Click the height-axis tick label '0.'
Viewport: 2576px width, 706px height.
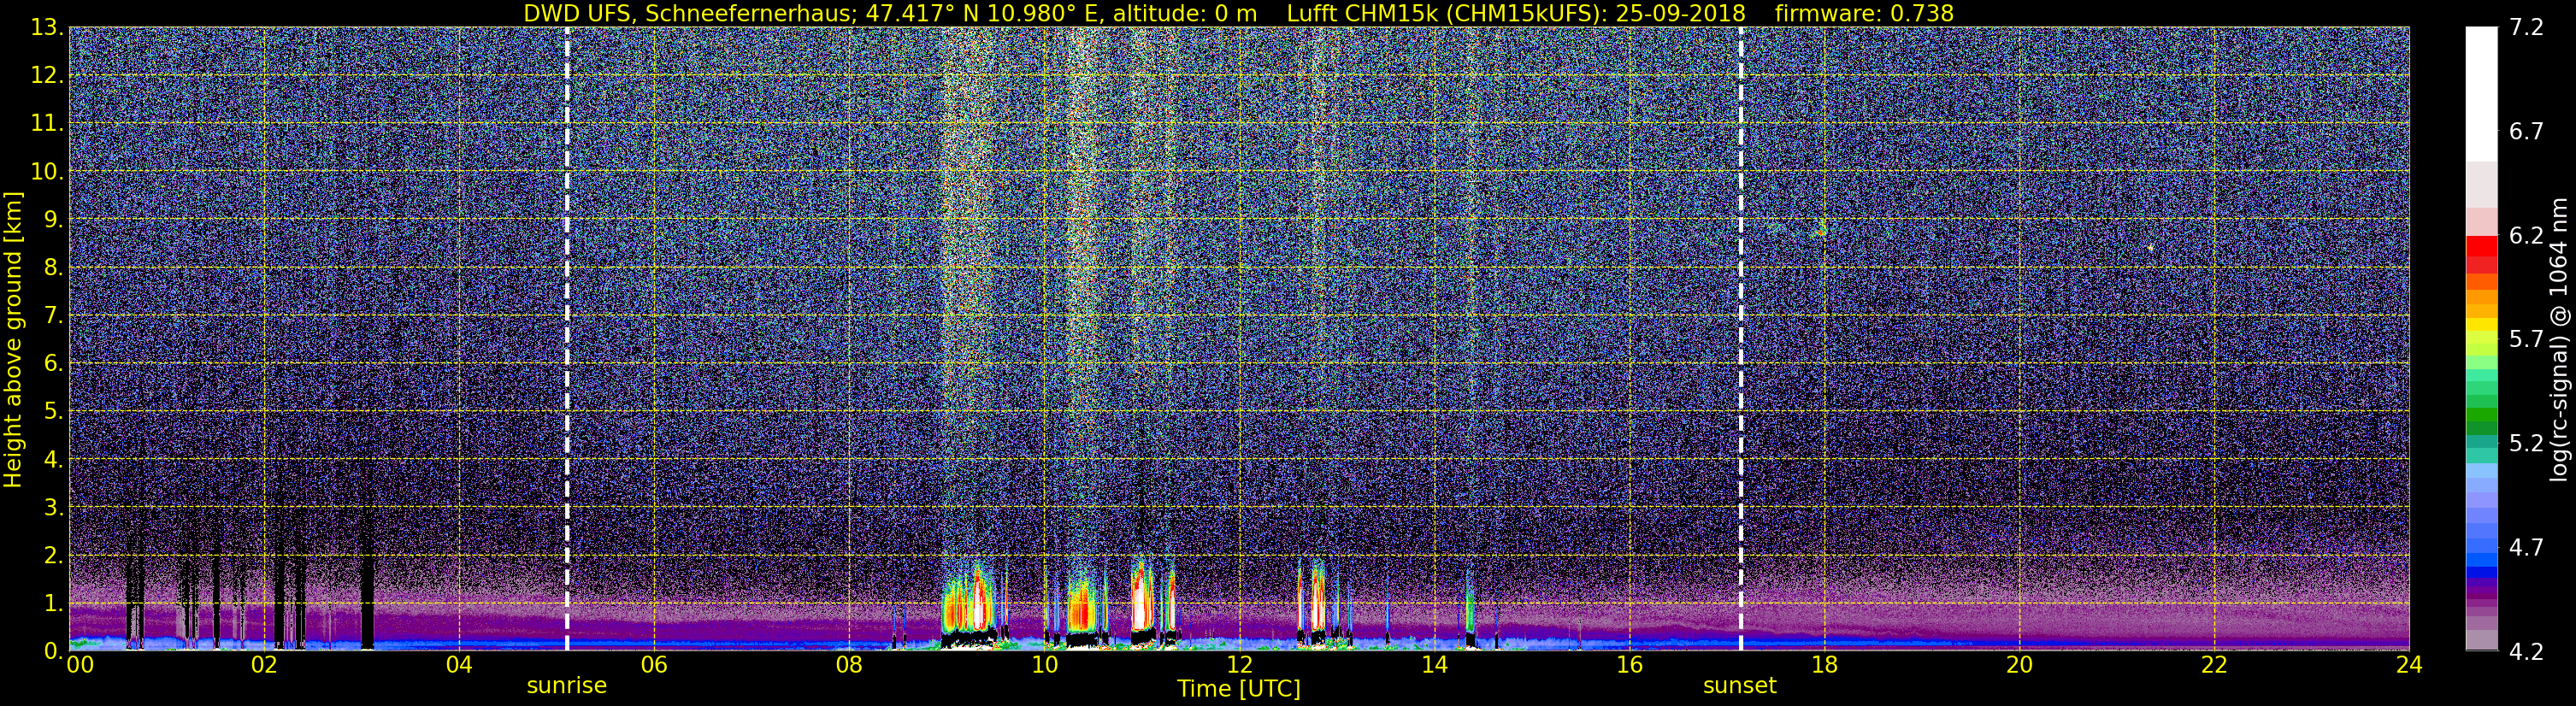pos(53,651)
